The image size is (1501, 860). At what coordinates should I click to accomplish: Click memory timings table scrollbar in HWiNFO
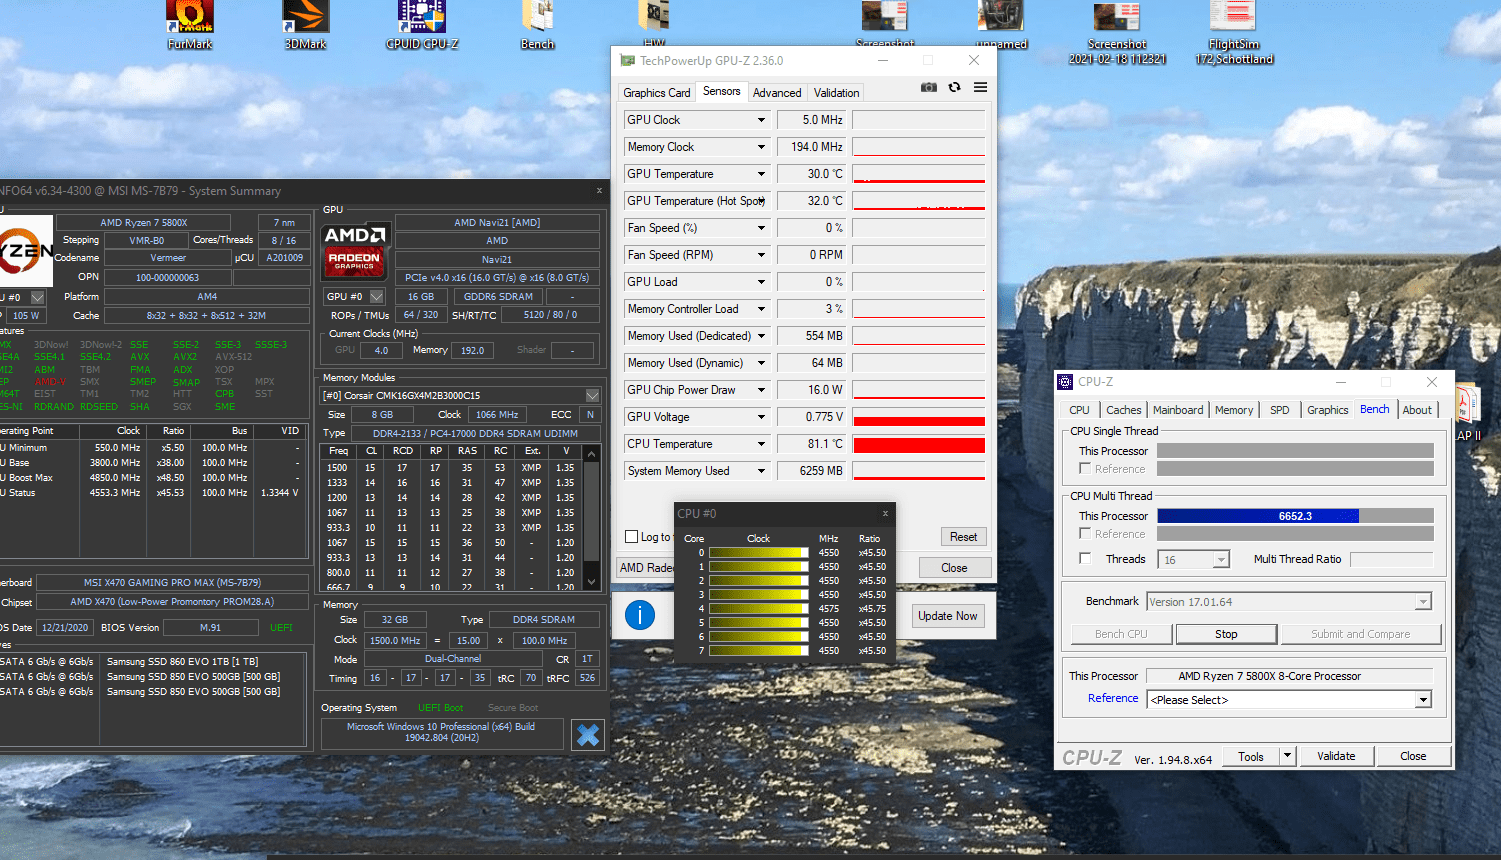(592, 517)
